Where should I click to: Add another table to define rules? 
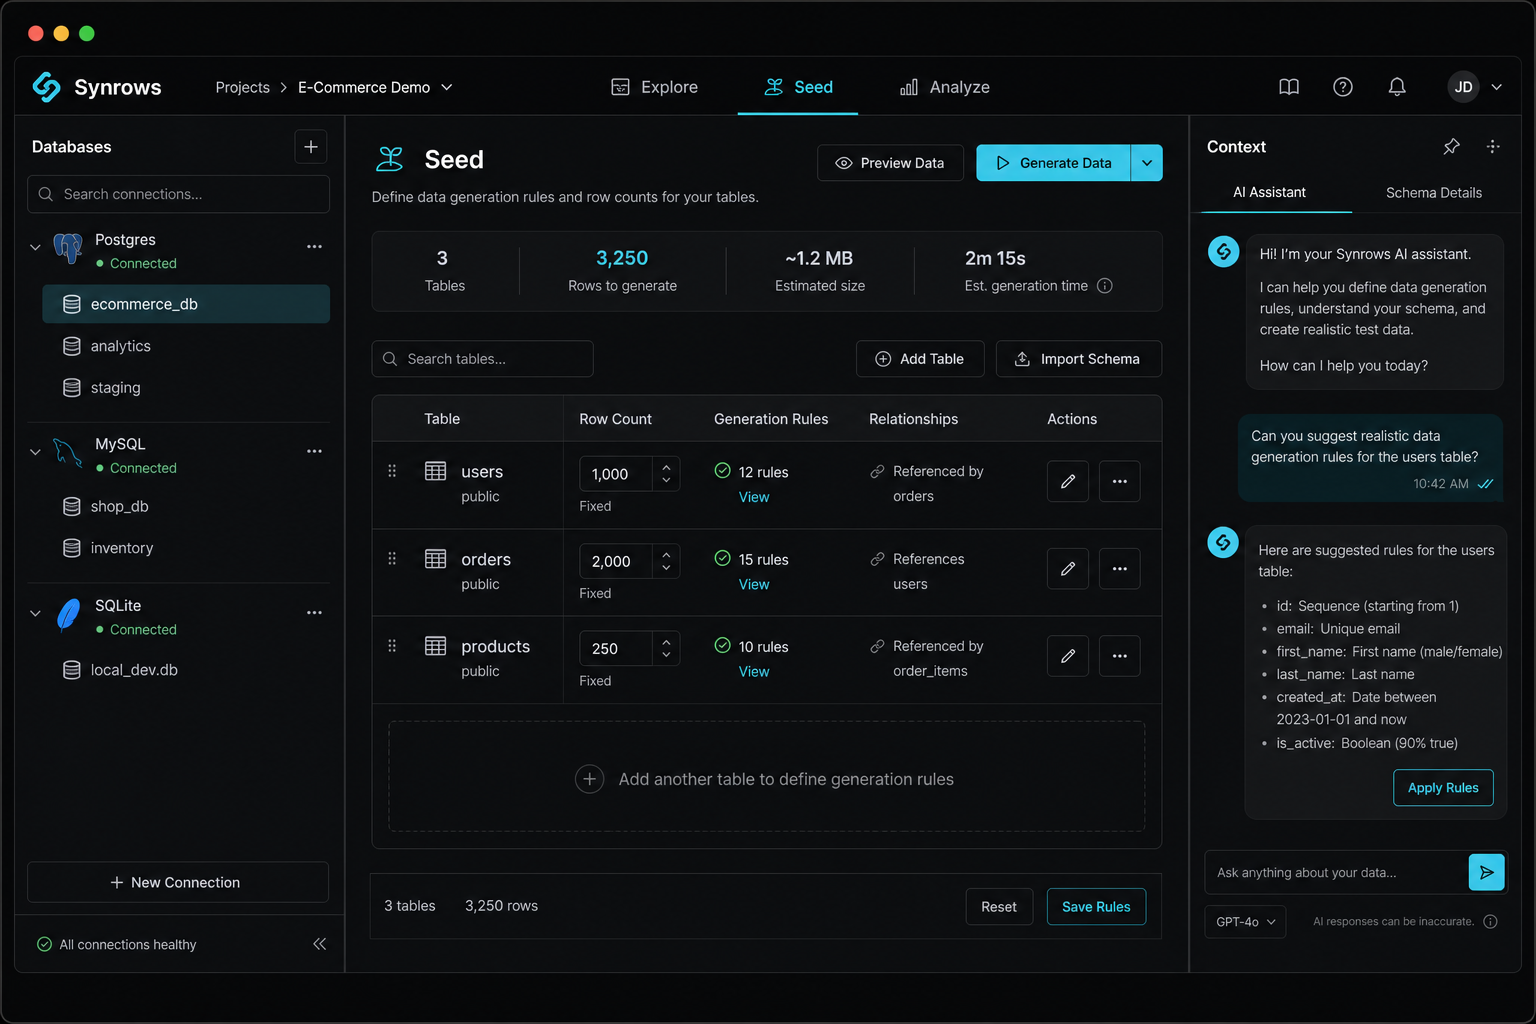[766, 778]
